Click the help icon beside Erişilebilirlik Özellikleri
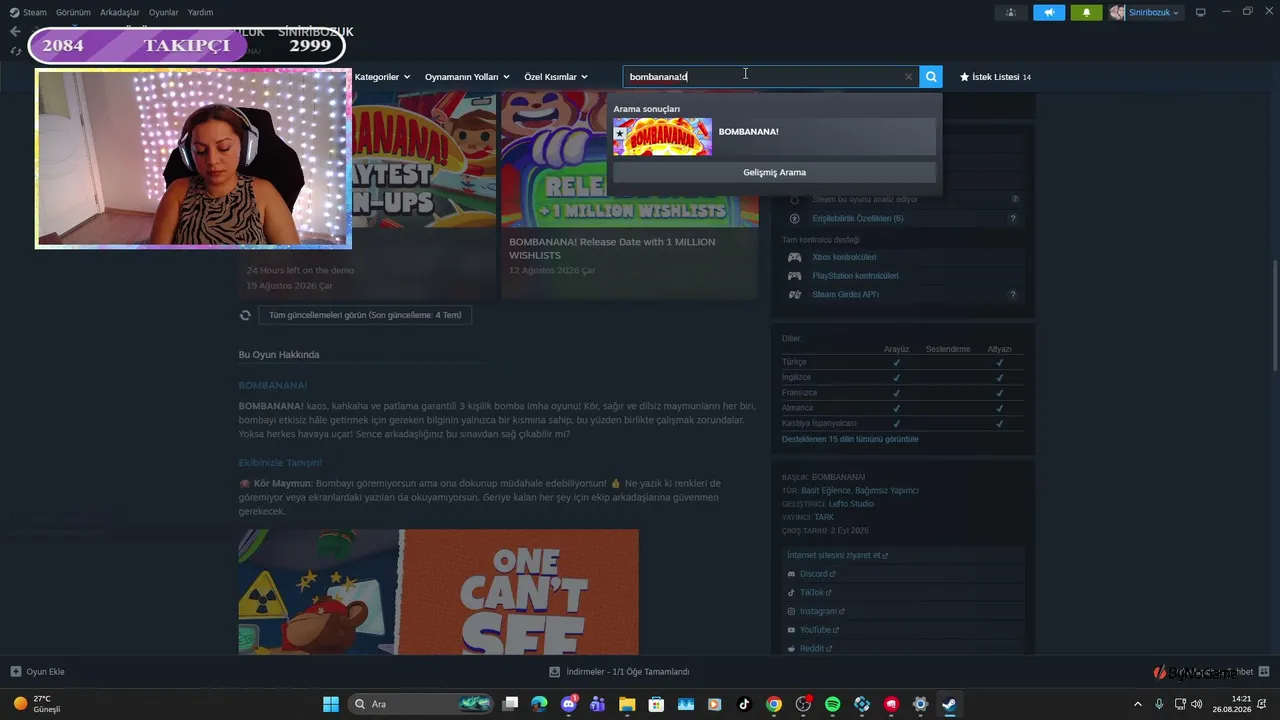 tap(1013, 218)
